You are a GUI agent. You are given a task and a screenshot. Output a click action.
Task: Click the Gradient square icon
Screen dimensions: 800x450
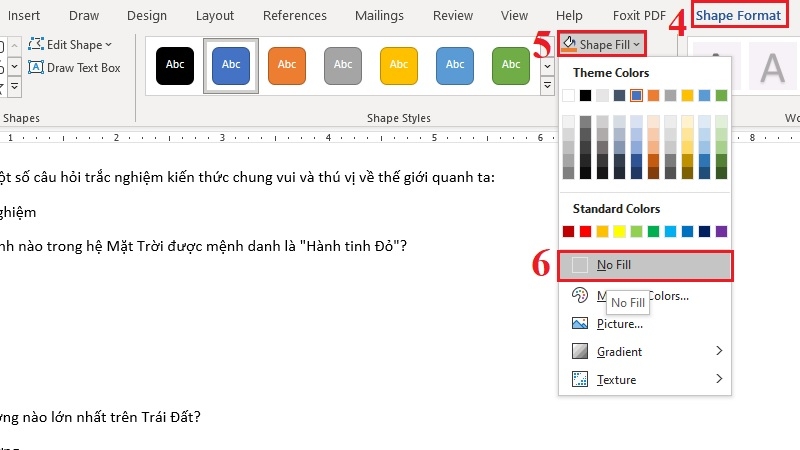(x=580, y=351)
